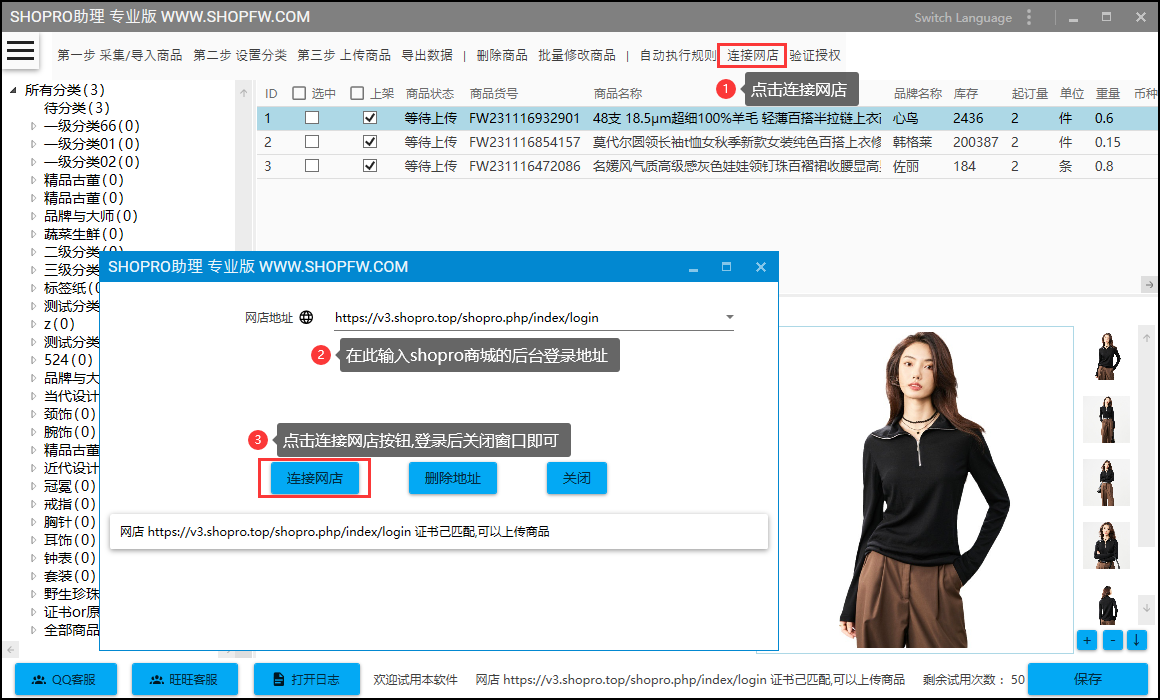1160x700 pixels.
Task: Open the three-dot menu beside Switch Language
Action: (x=1030, y=17)
